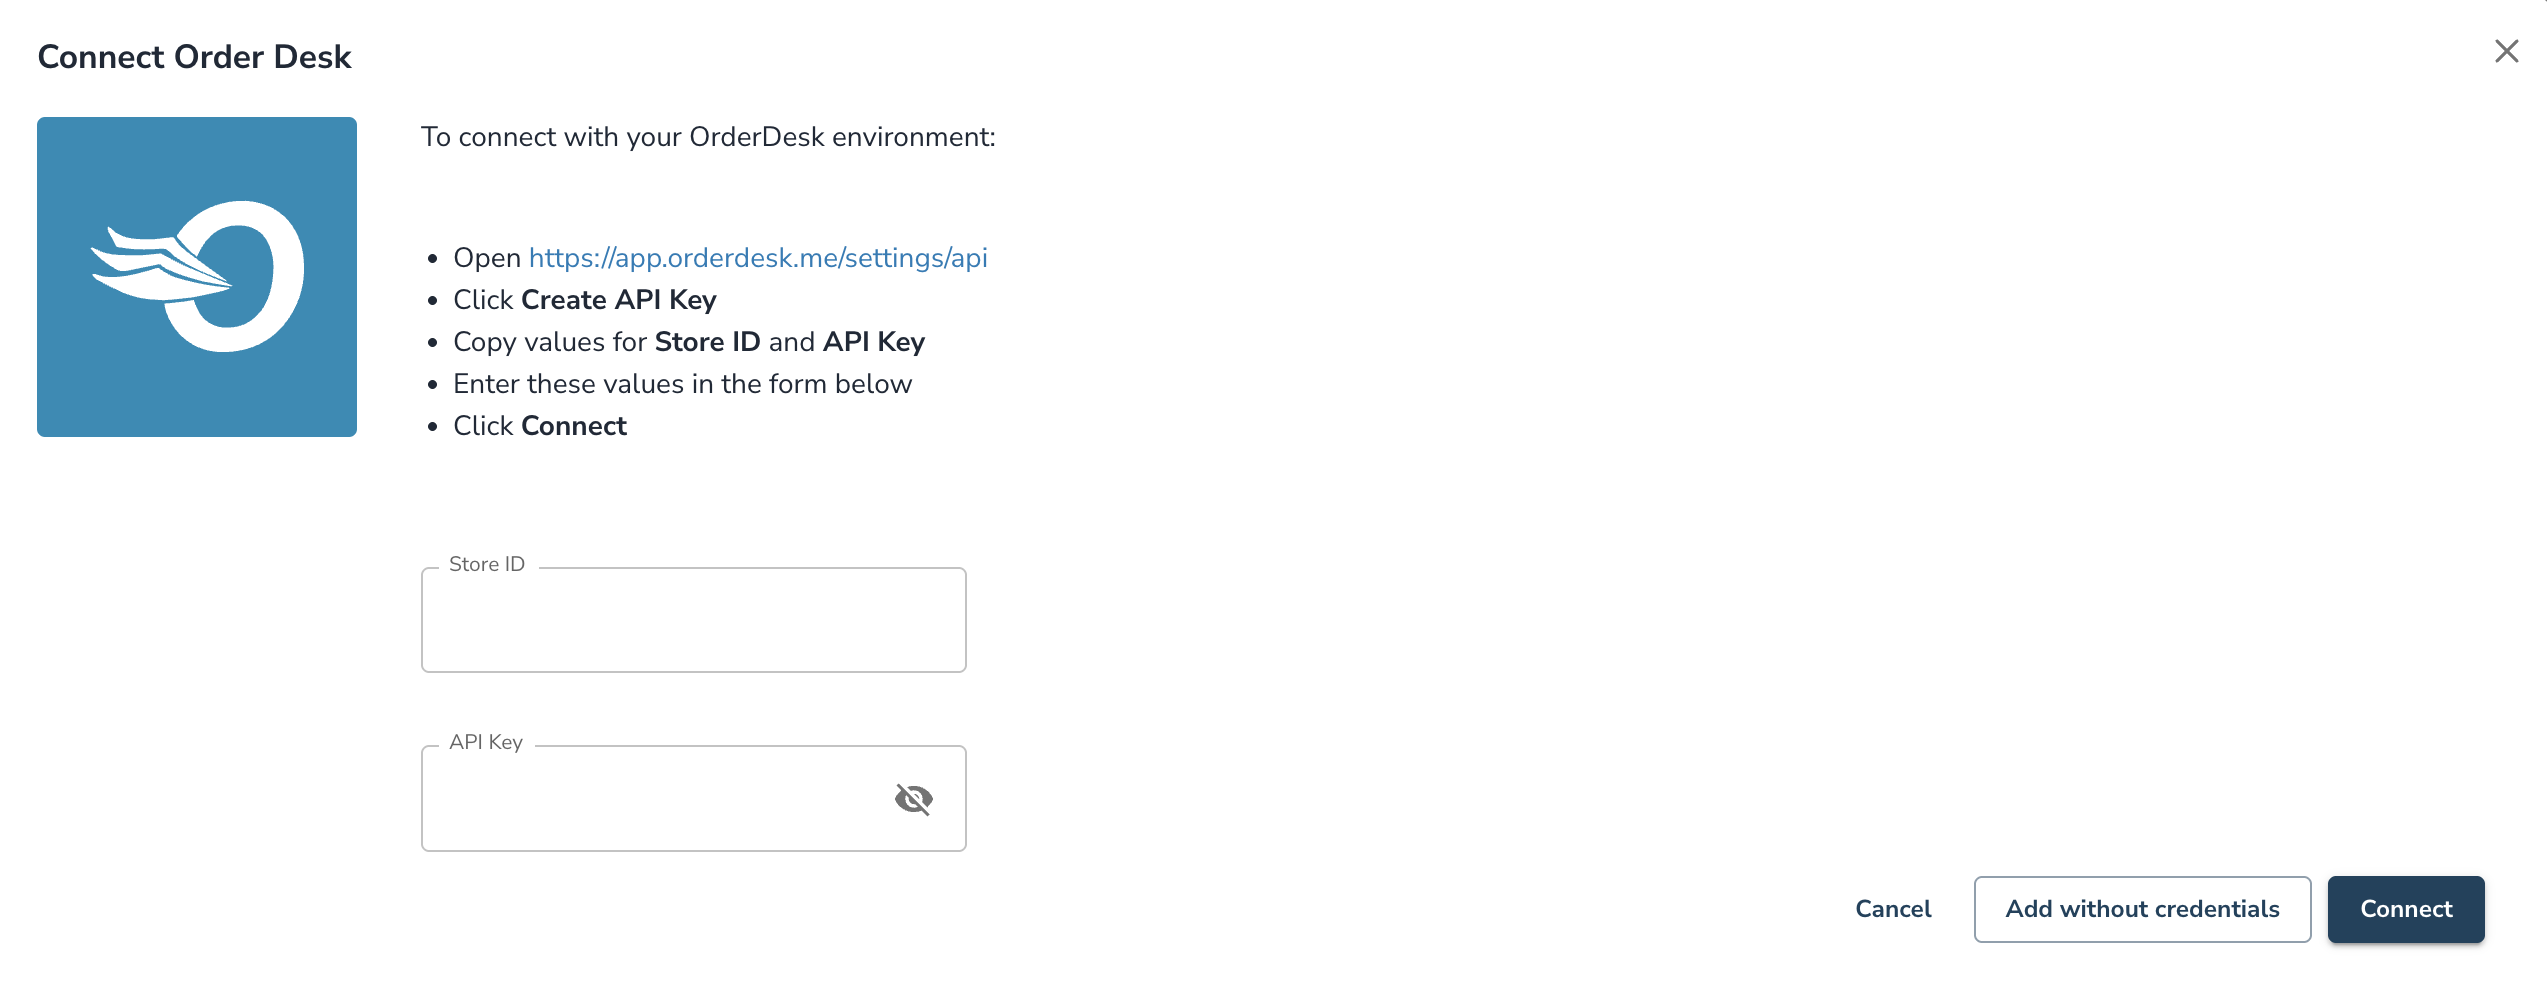Image resolution: width=2547 pixels, height=996 pixels.
Task: Close the Connect Order Desk dialog
Action: 2506,51
